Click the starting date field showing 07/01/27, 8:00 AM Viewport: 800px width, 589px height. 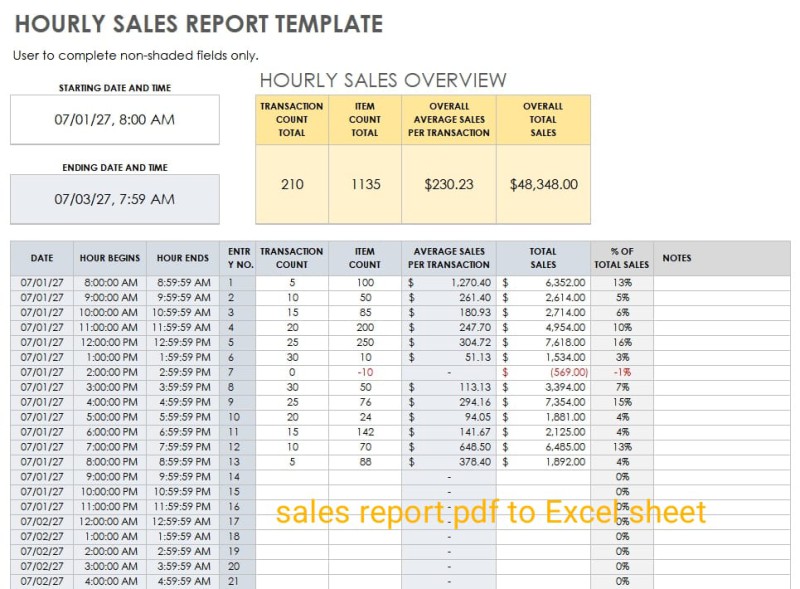coord(114,120)
